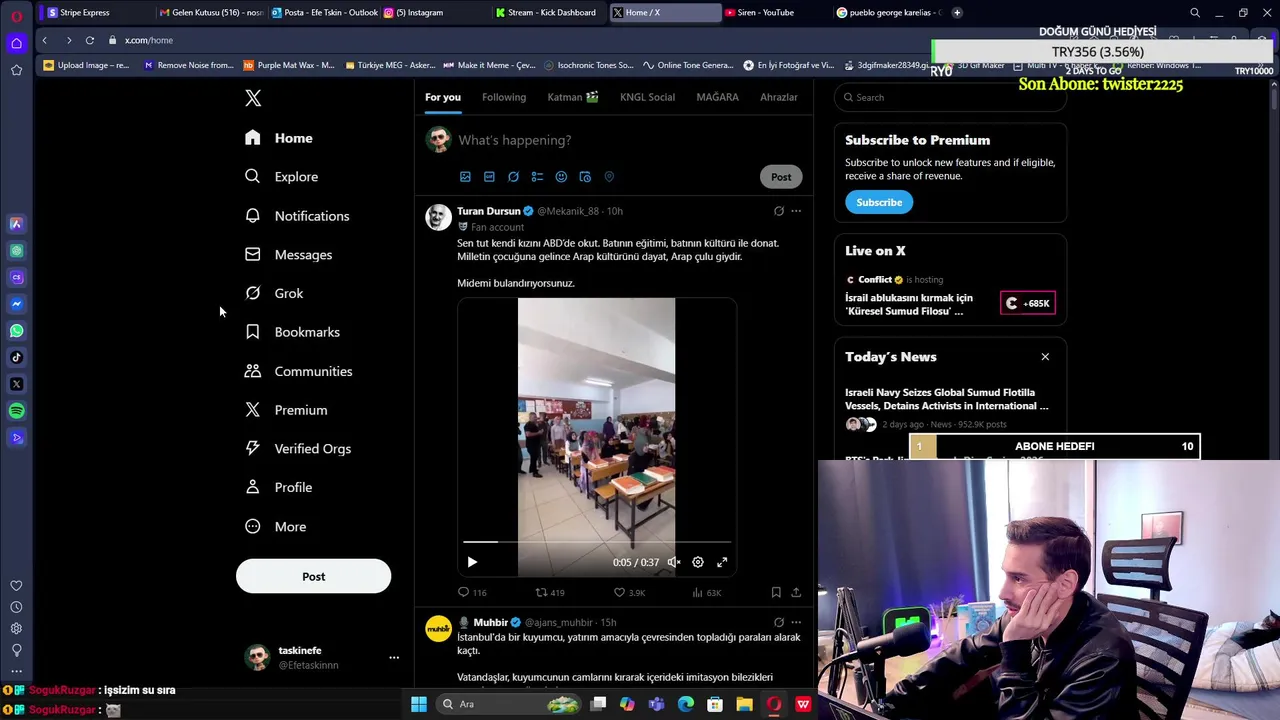
Task: Expand the video to fullscreen
Action: pyautogui.click(x=722, y=562)
